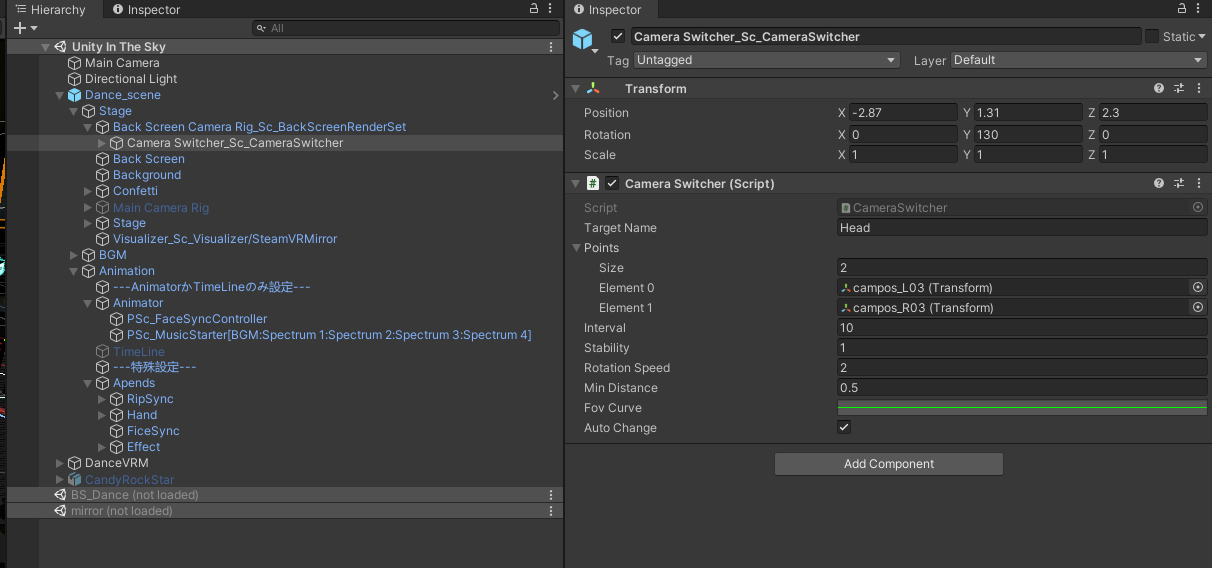Click the Add Component button
Screen dimensions: 1212x568
click(888, 464)
